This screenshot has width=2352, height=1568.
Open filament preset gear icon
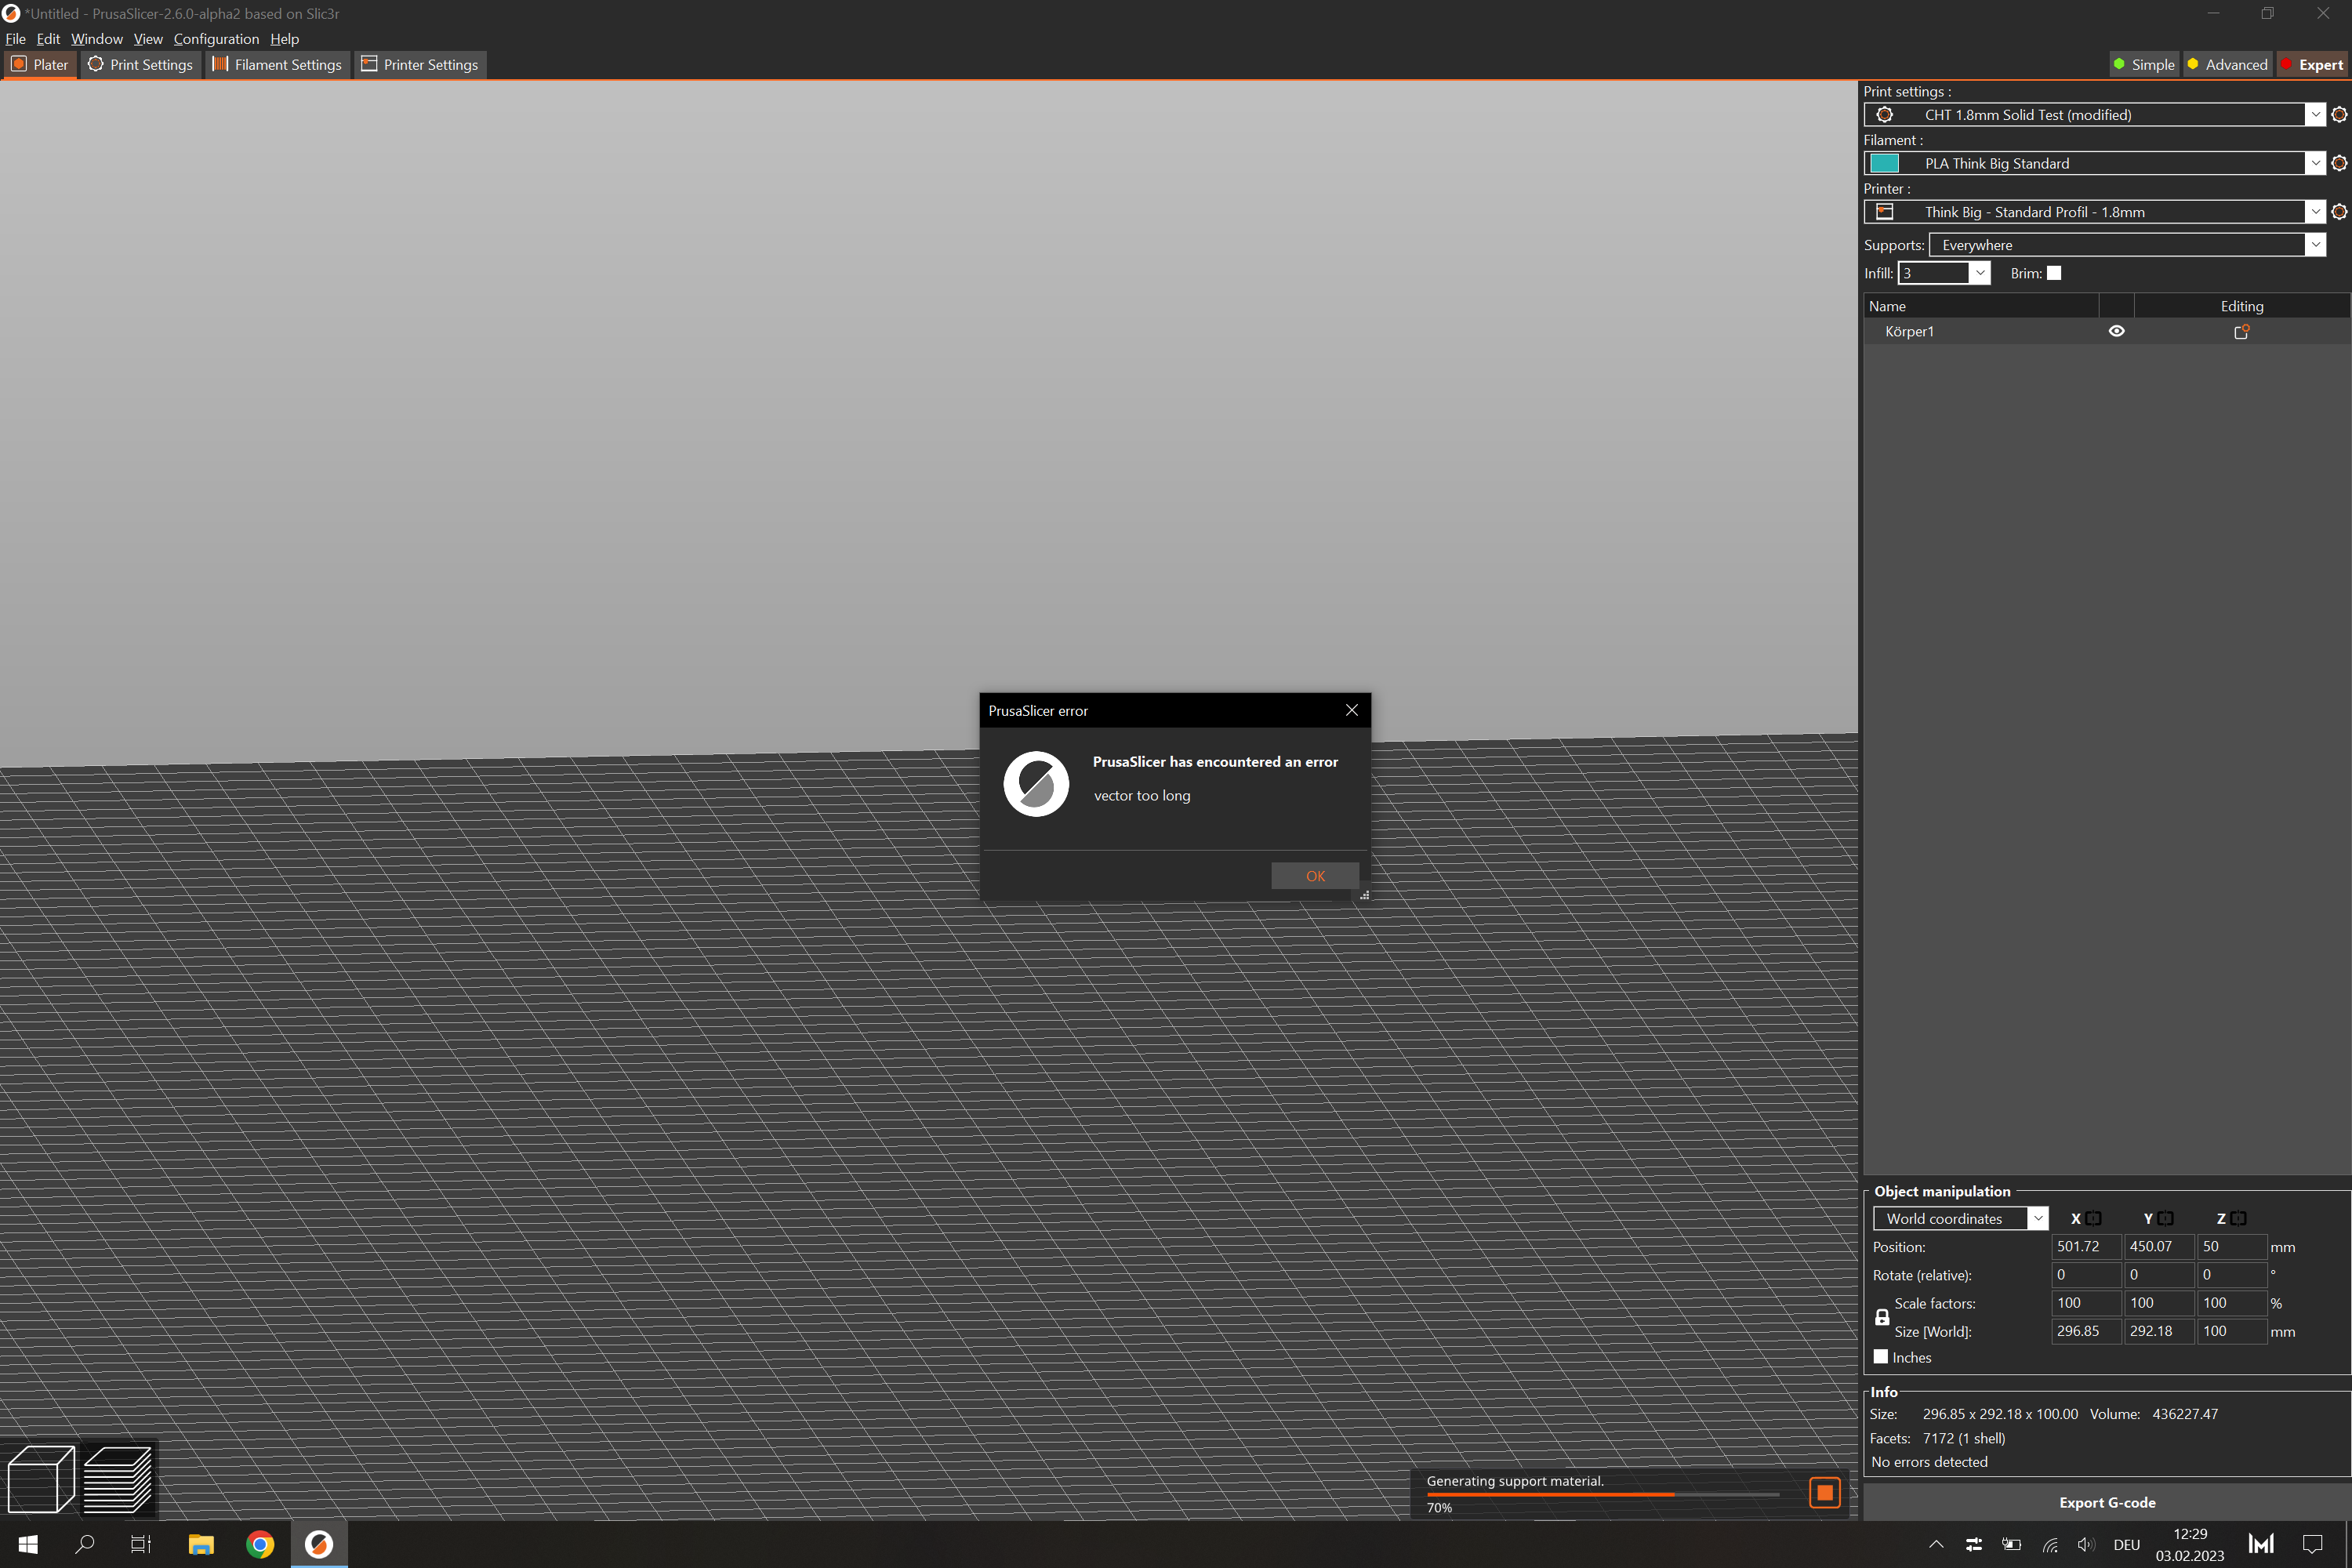2339,163
